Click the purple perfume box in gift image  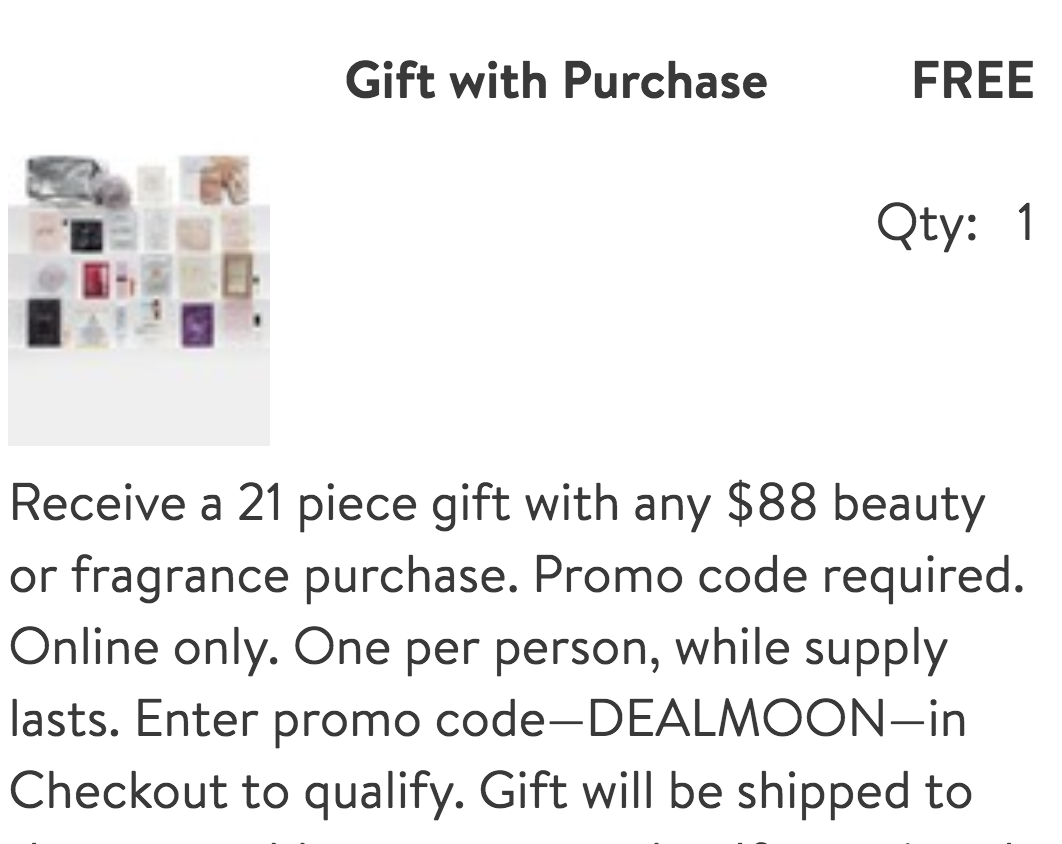pyautogui.click(x=198, y=325)
